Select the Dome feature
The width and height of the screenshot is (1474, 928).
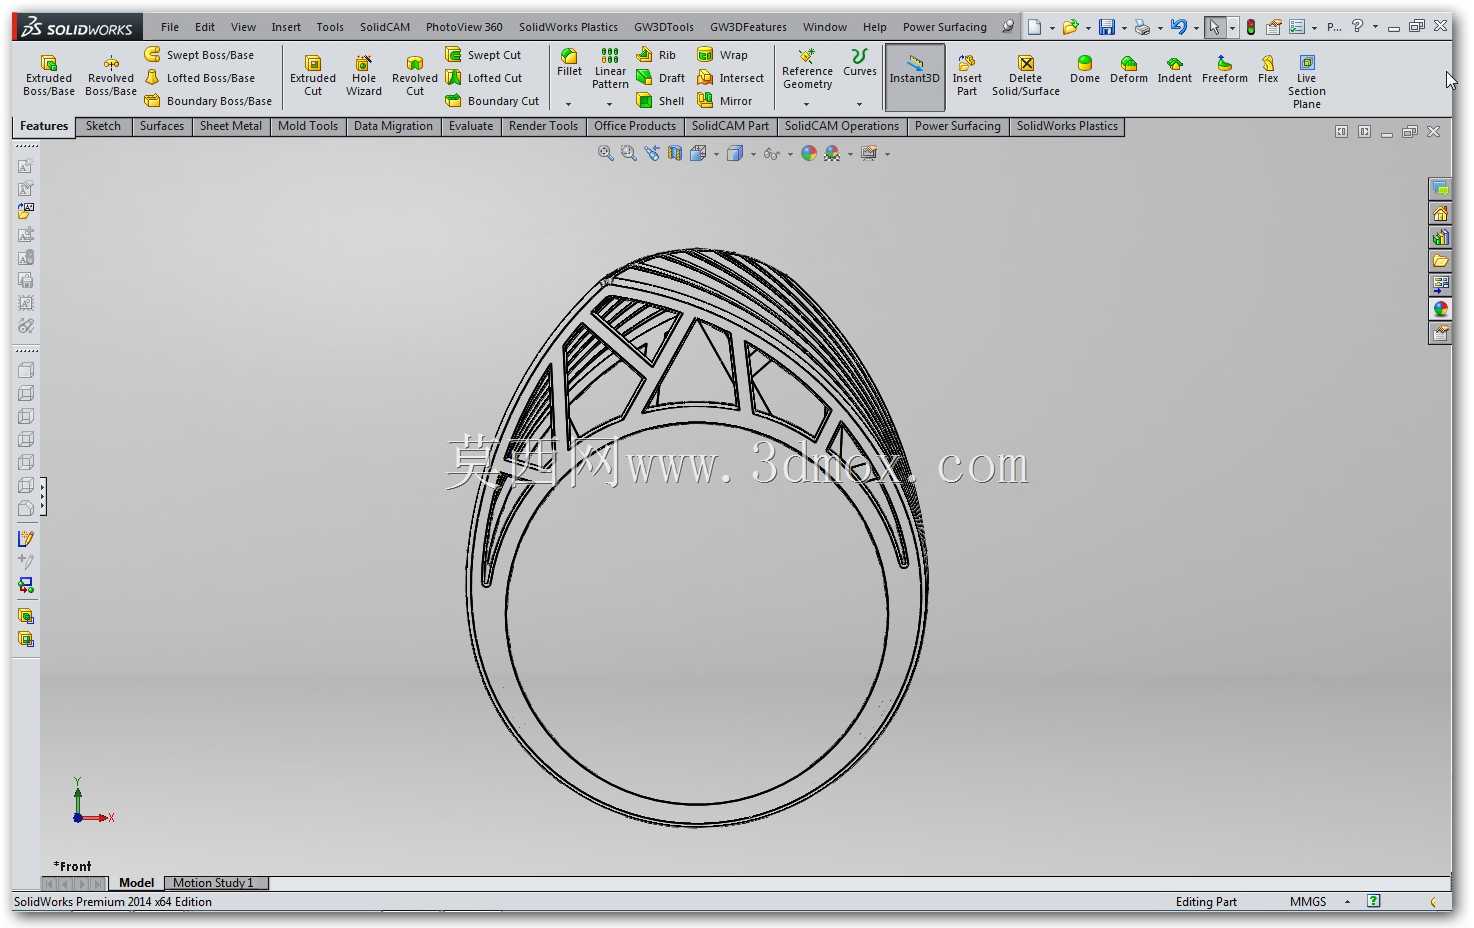(1085, 69)
